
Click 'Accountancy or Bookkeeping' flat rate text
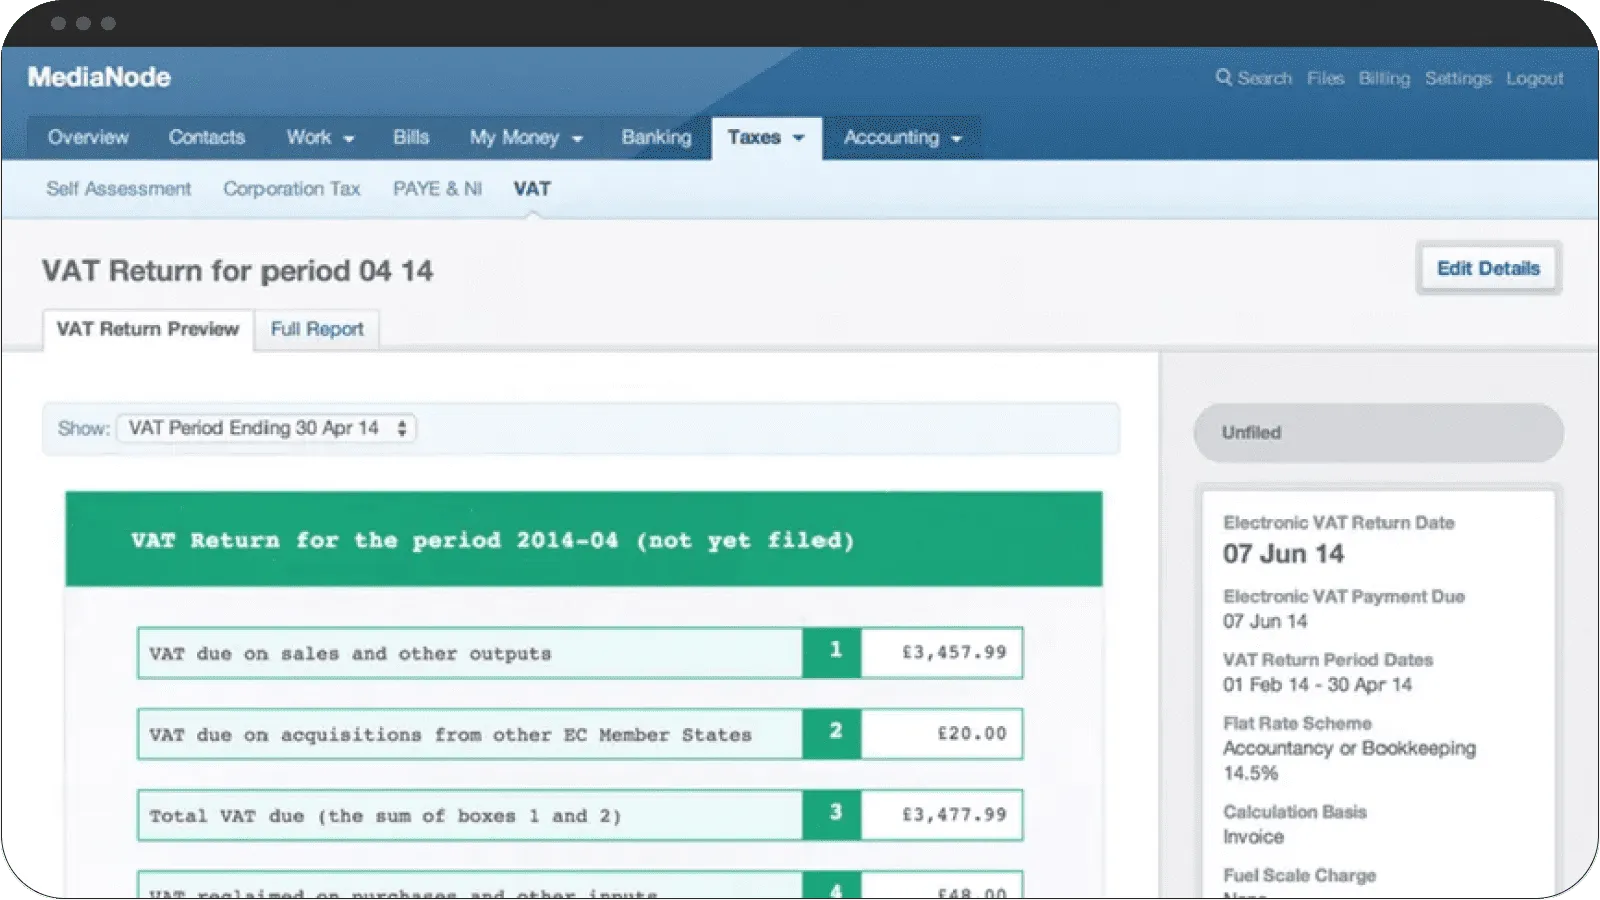[x=1349, y=748]
